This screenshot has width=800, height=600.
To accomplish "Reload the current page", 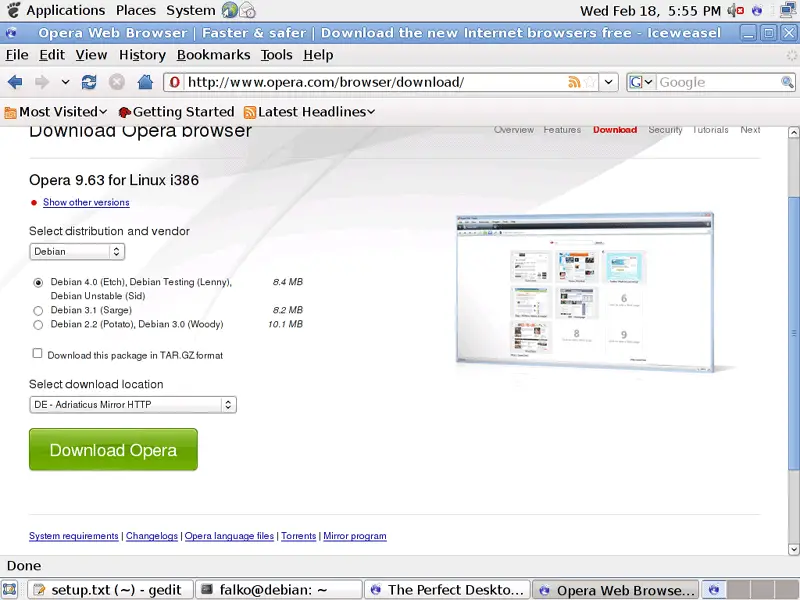I will (89, 82).
